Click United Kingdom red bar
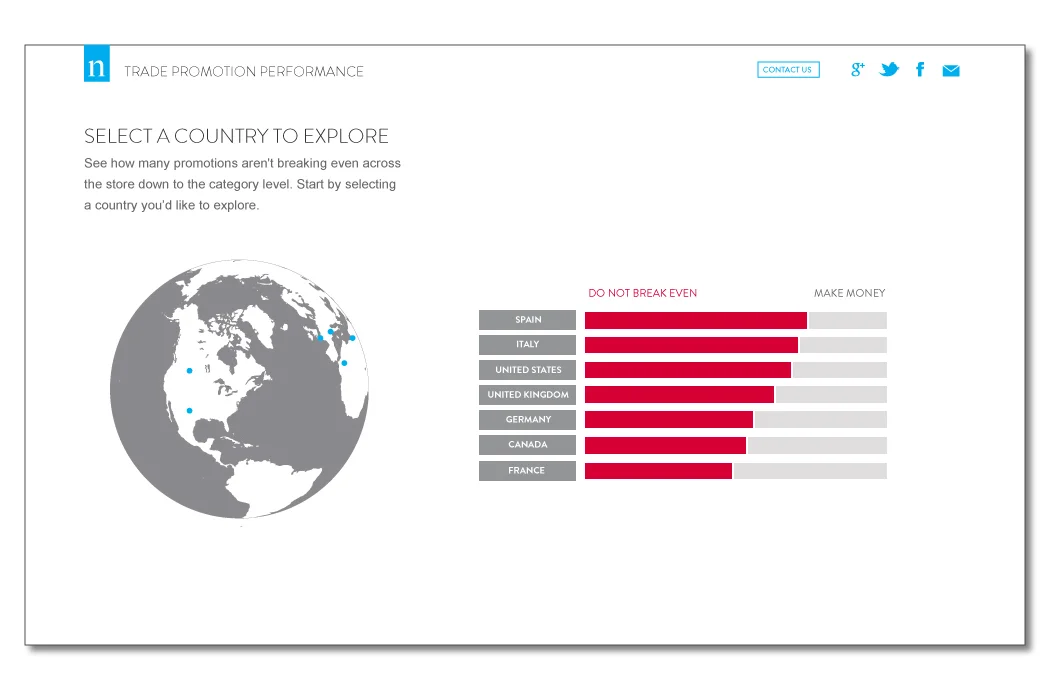Viewport: 1050px width, 690px height. [x=680, y=395]
